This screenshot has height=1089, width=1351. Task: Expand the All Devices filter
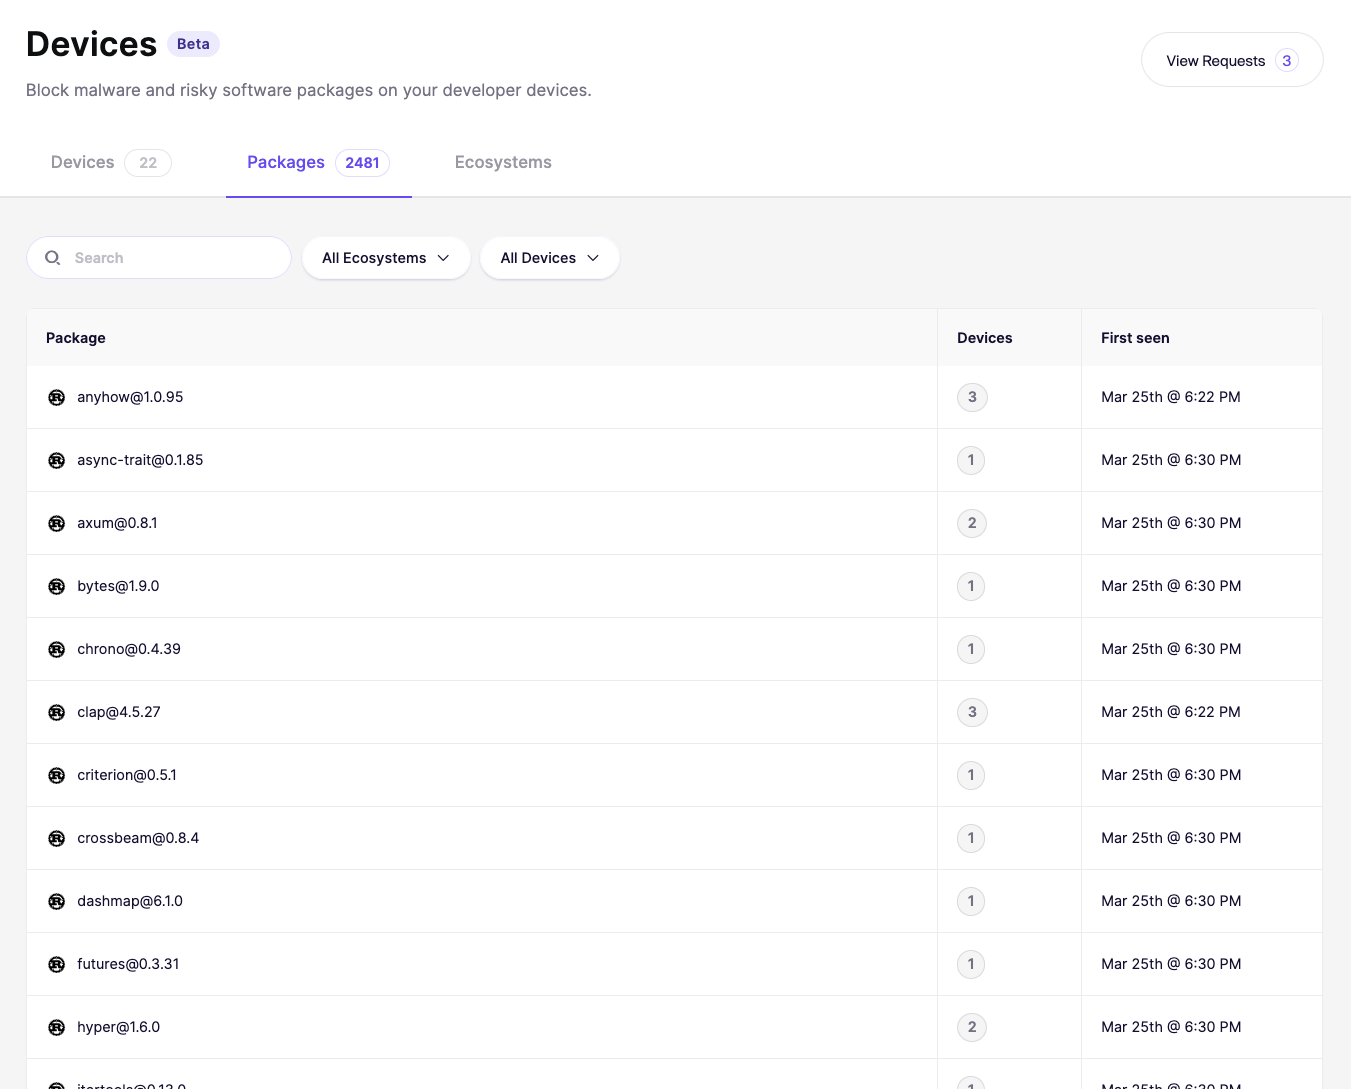coord(550,258)
